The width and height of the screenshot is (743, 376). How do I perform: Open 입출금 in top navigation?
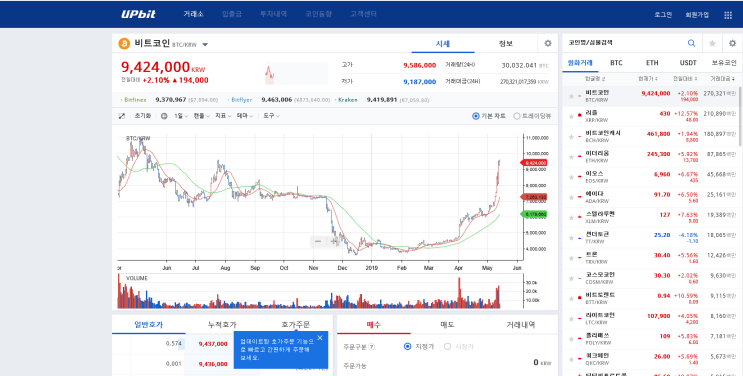(x=232, y=14)
